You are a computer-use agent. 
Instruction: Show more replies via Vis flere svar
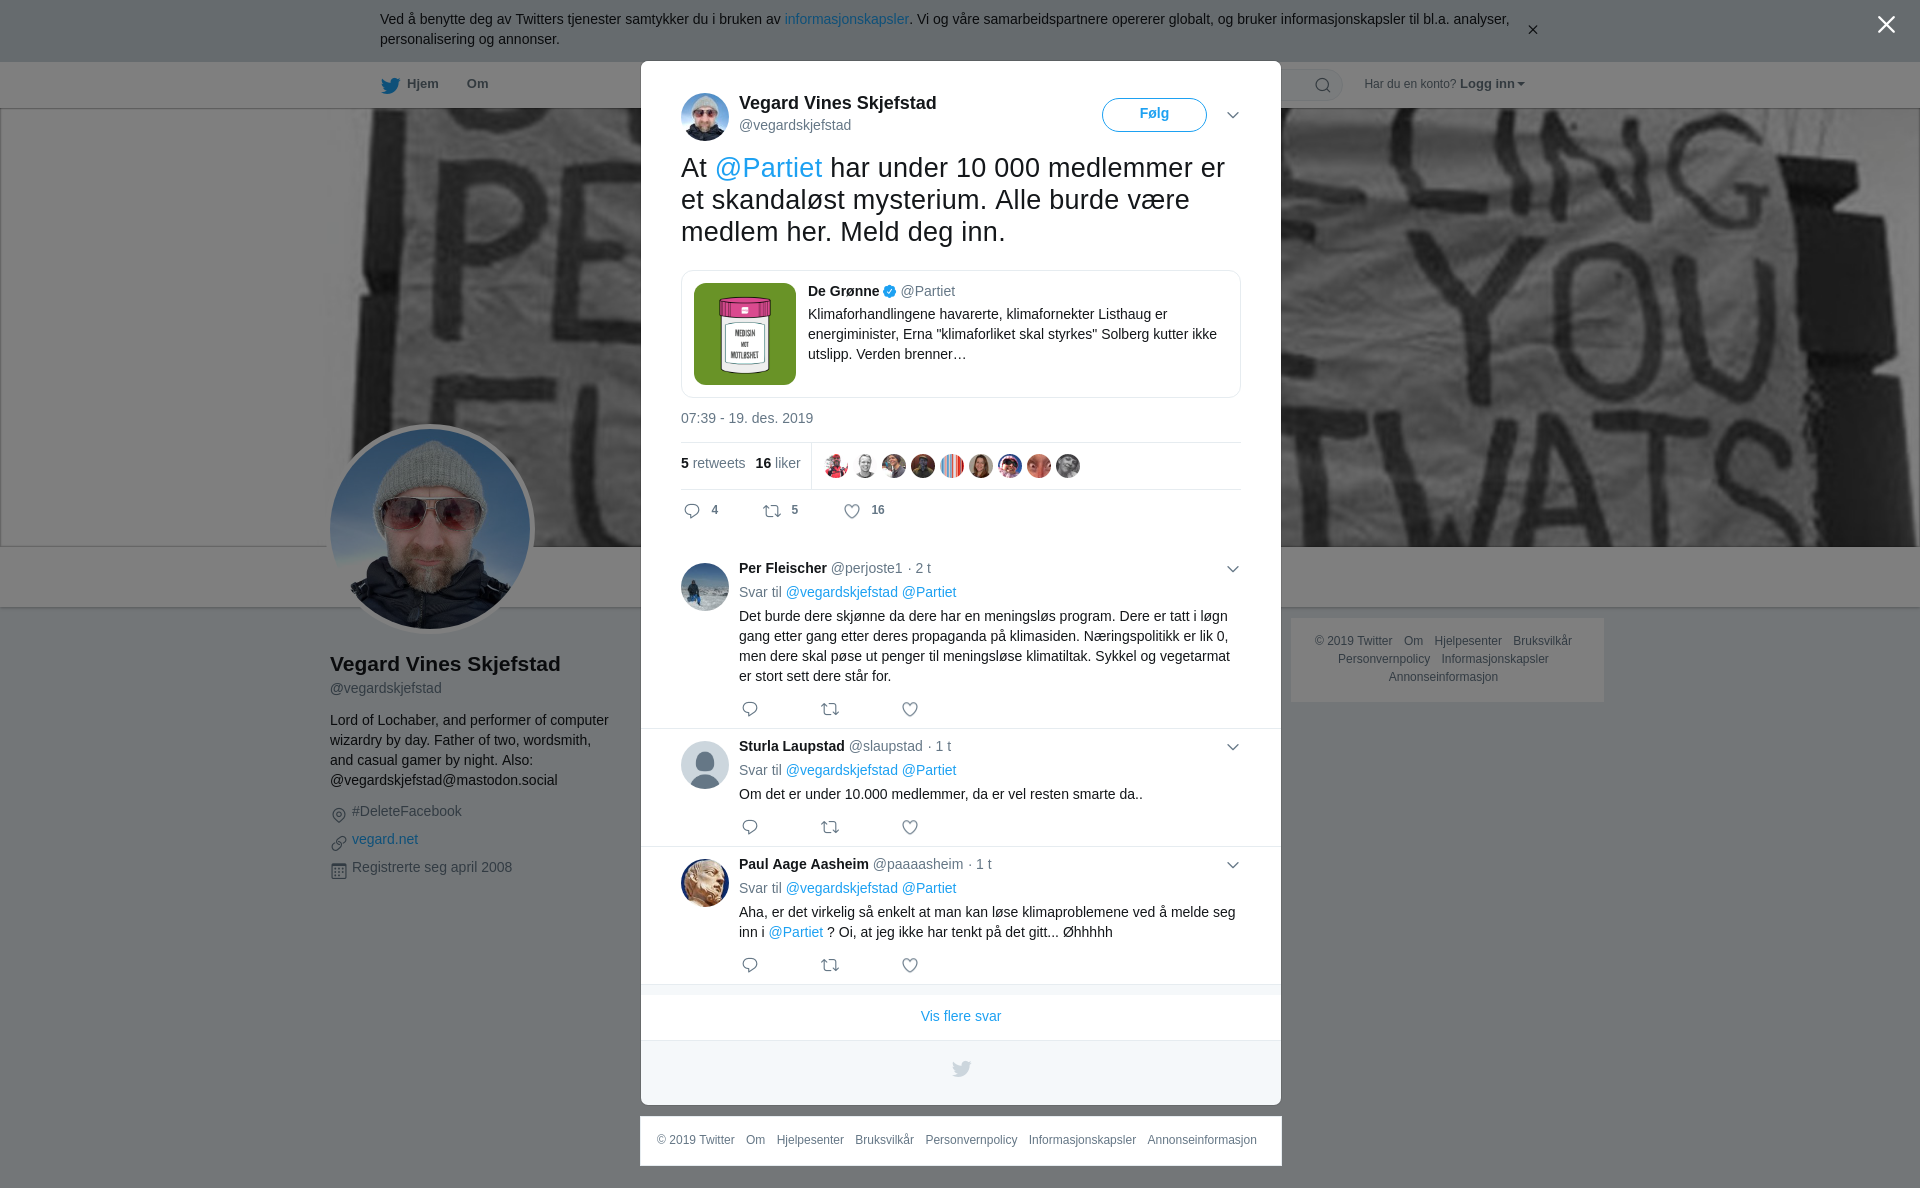961,1016
